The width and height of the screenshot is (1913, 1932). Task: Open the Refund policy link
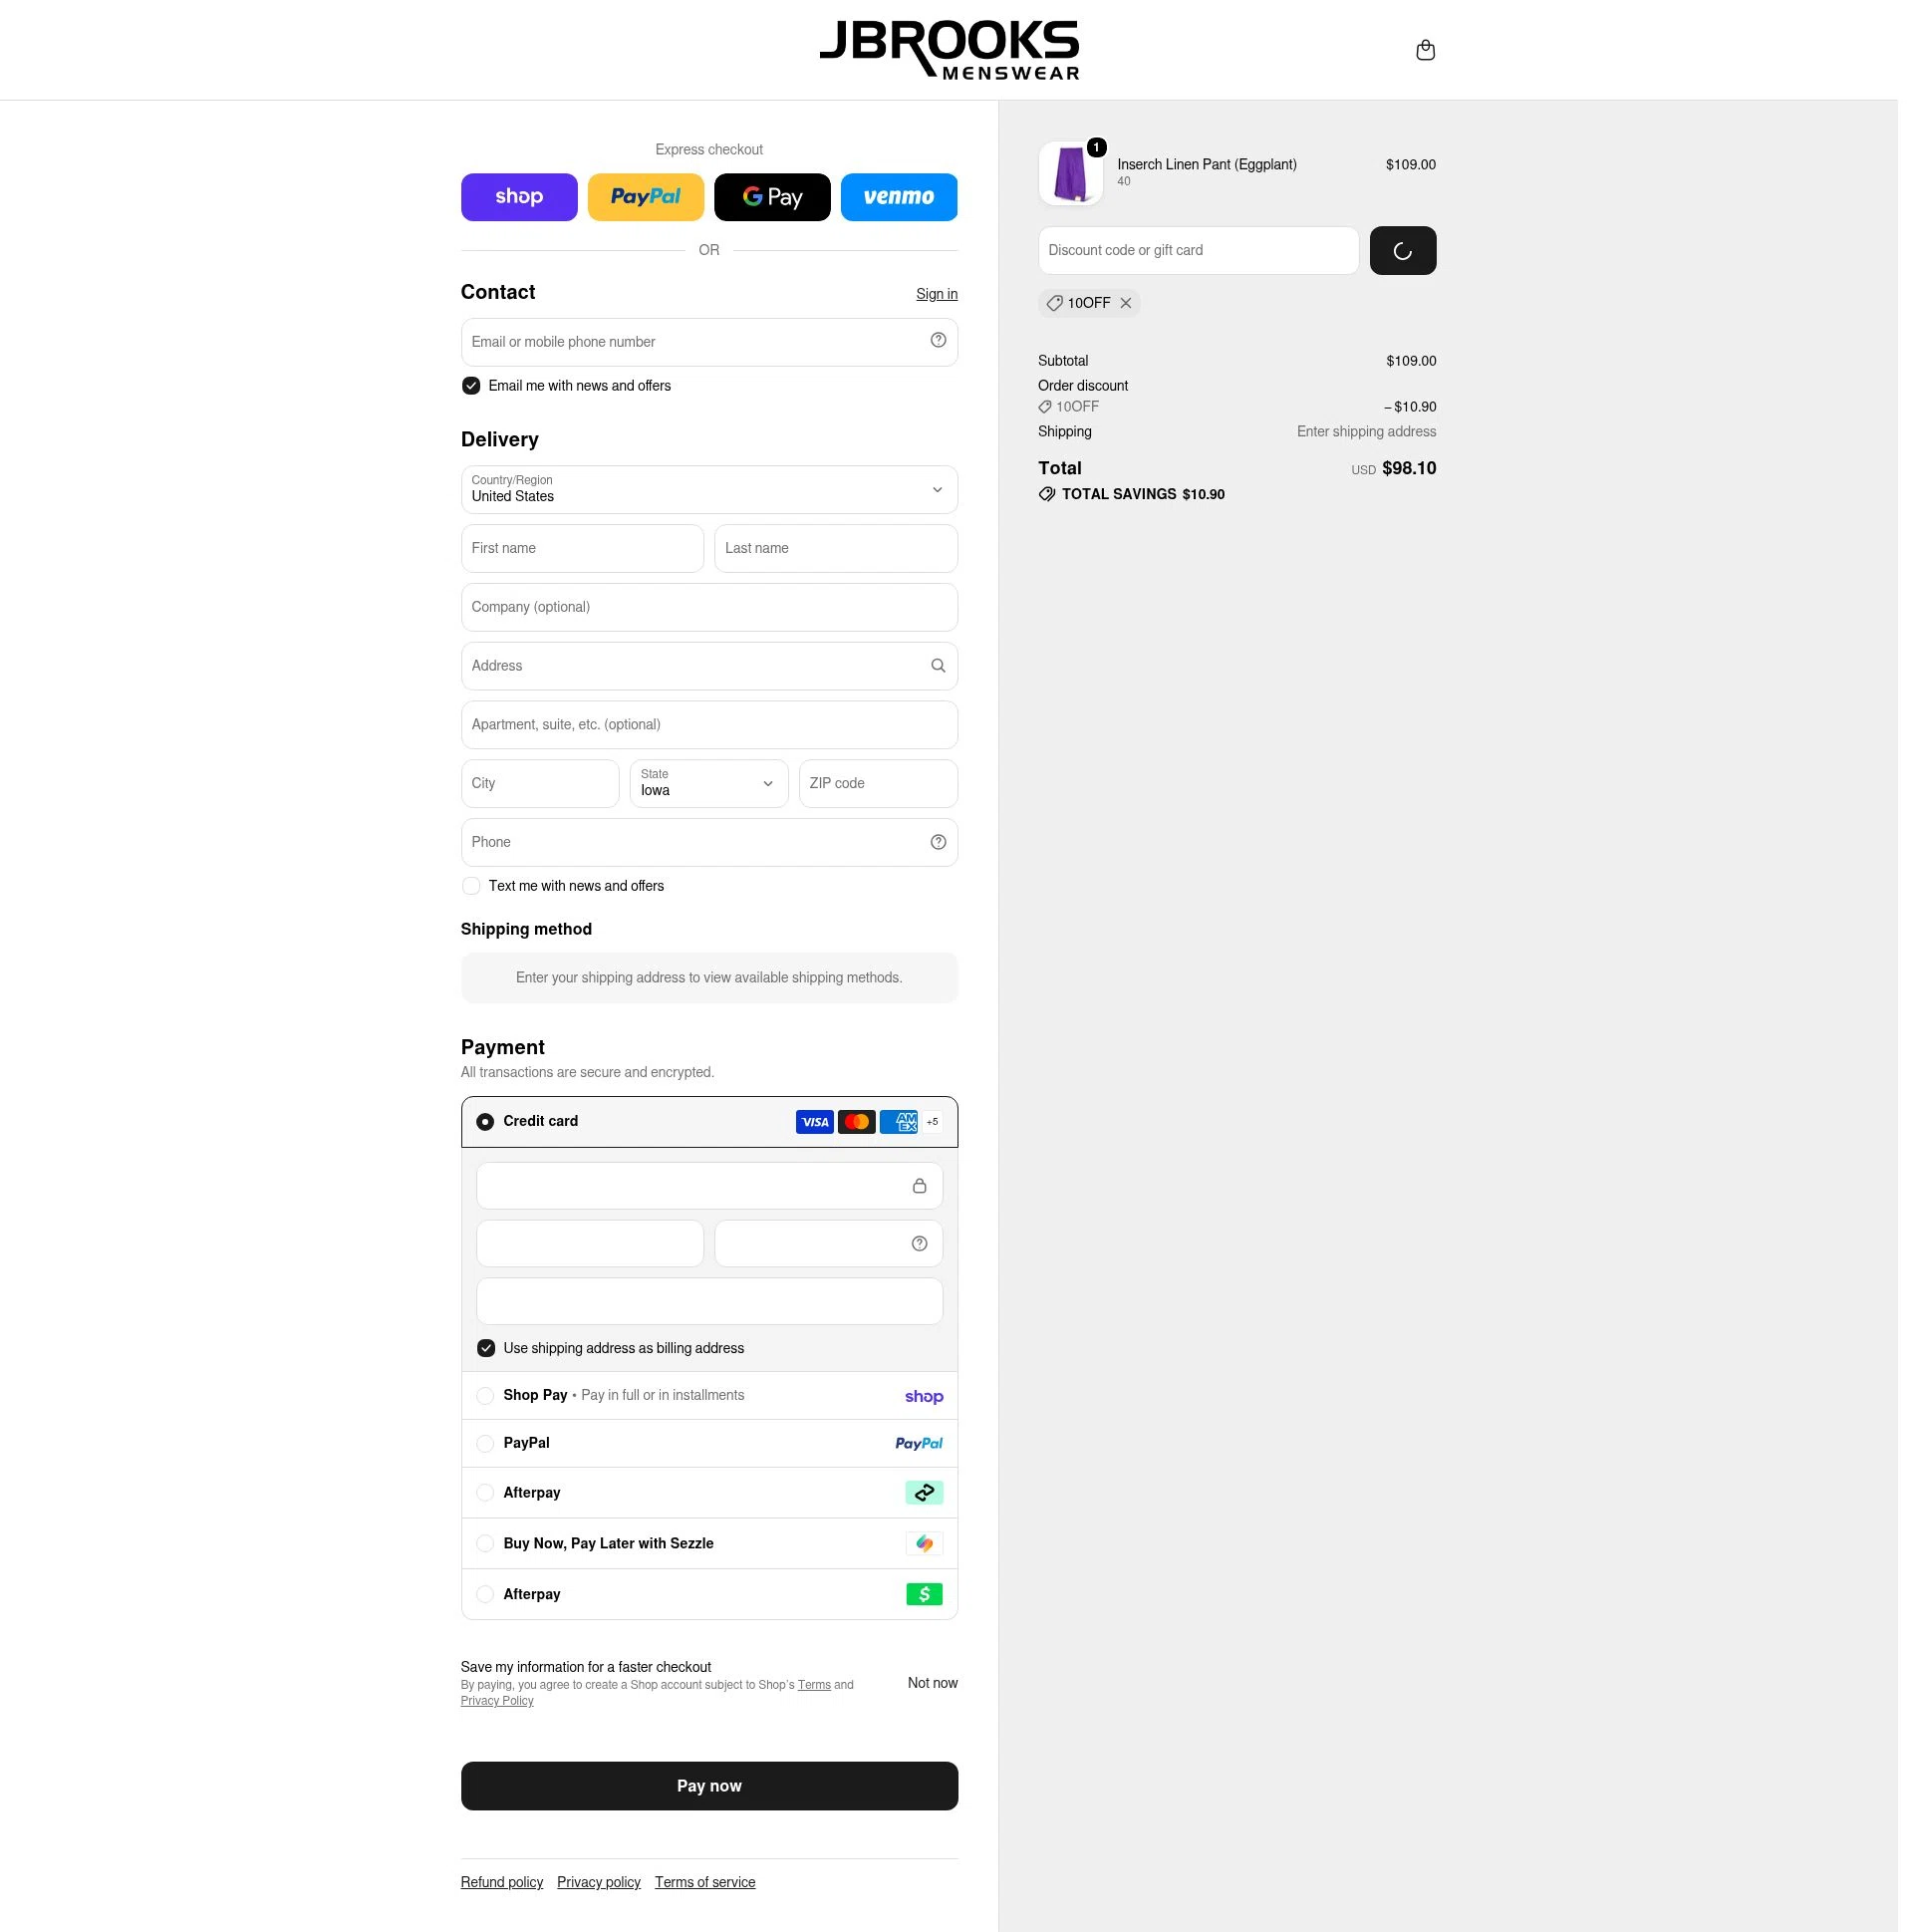coord(501,1882)
